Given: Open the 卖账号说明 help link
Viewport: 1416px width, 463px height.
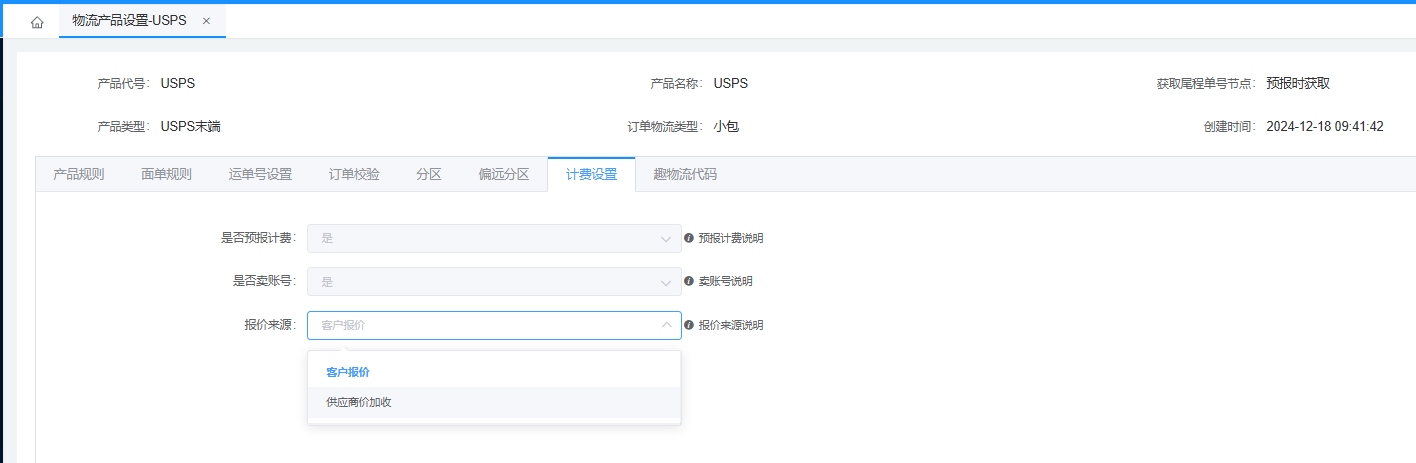Looking at the screenshot, I should (x=725, y=281).
